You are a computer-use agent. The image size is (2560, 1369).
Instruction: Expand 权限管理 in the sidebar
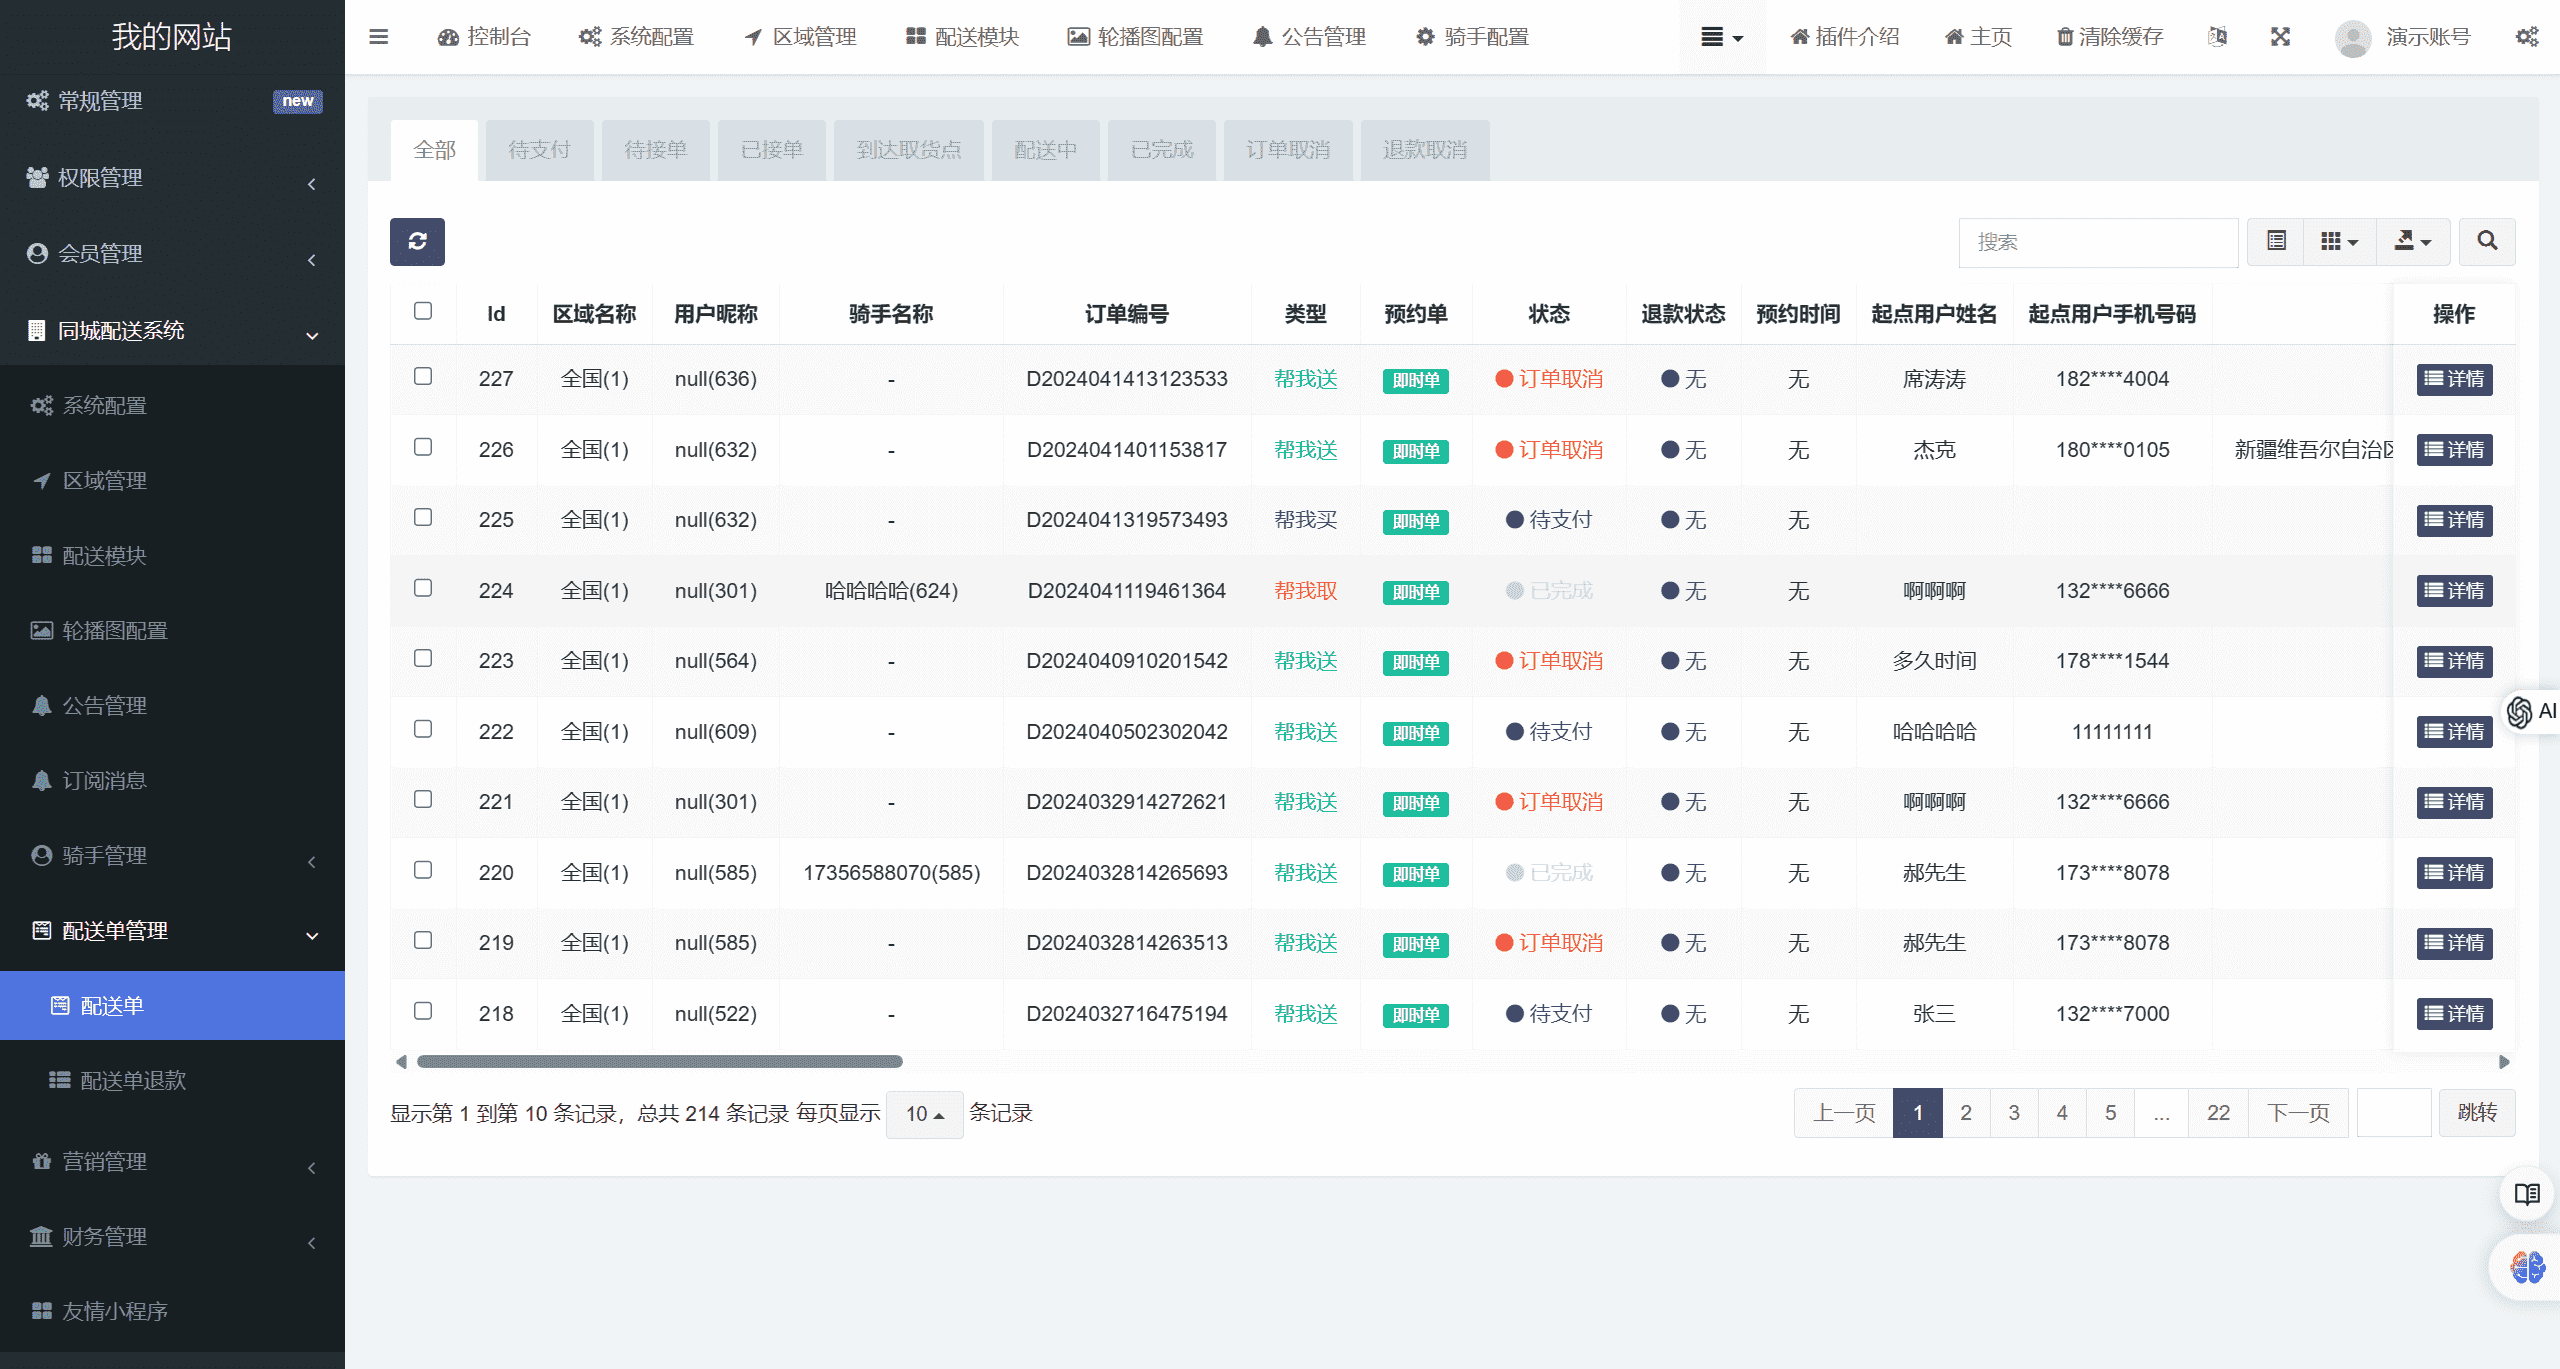172,178
